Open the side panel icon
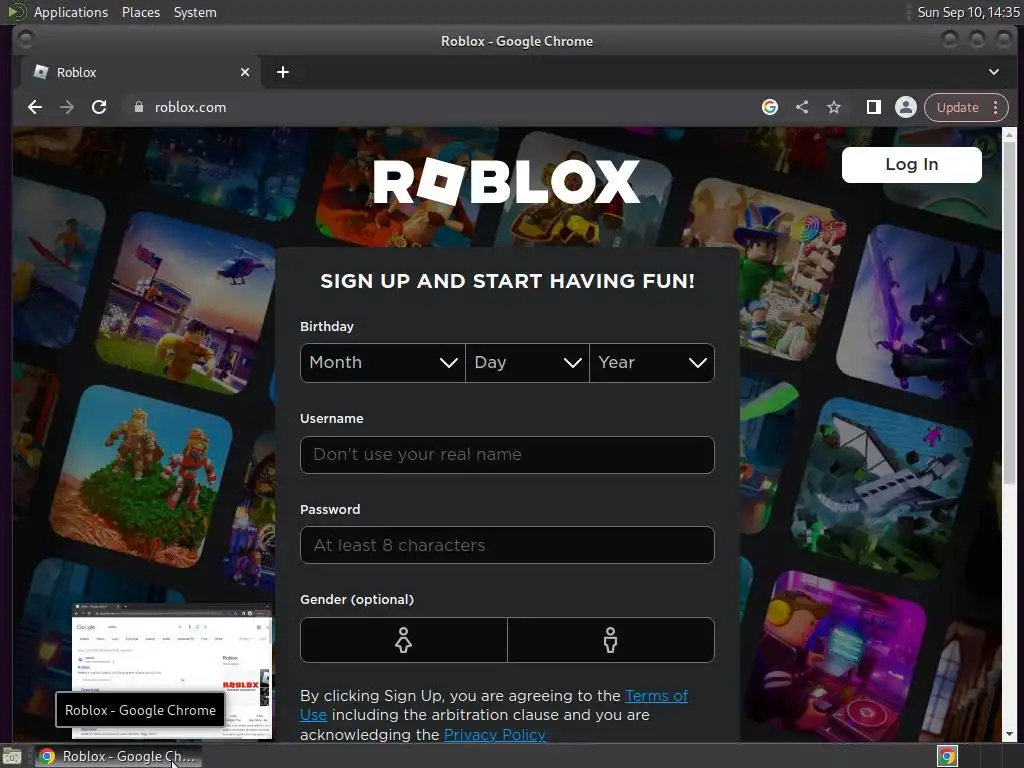This screenshot has width=1024, height=768. [x=873, y=107]
